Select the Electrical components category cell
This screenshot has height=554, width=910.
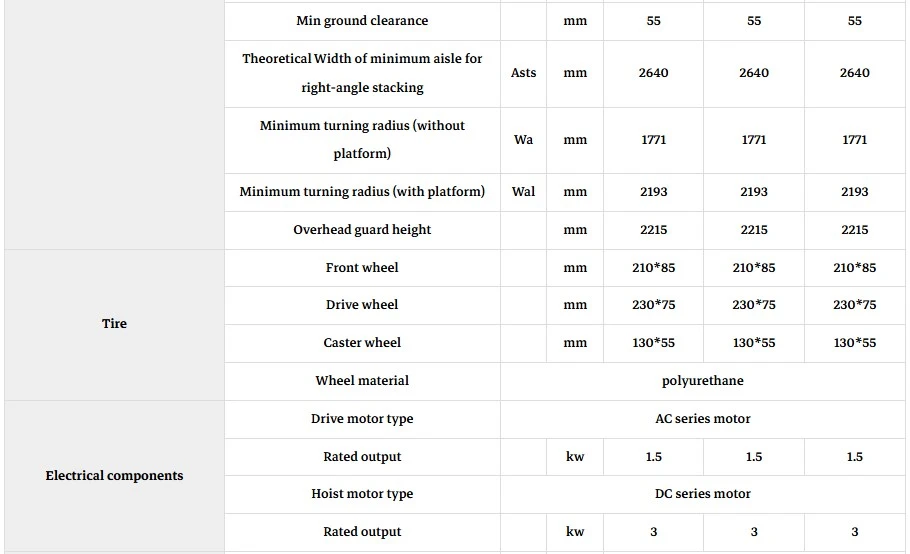pos(114,476)
